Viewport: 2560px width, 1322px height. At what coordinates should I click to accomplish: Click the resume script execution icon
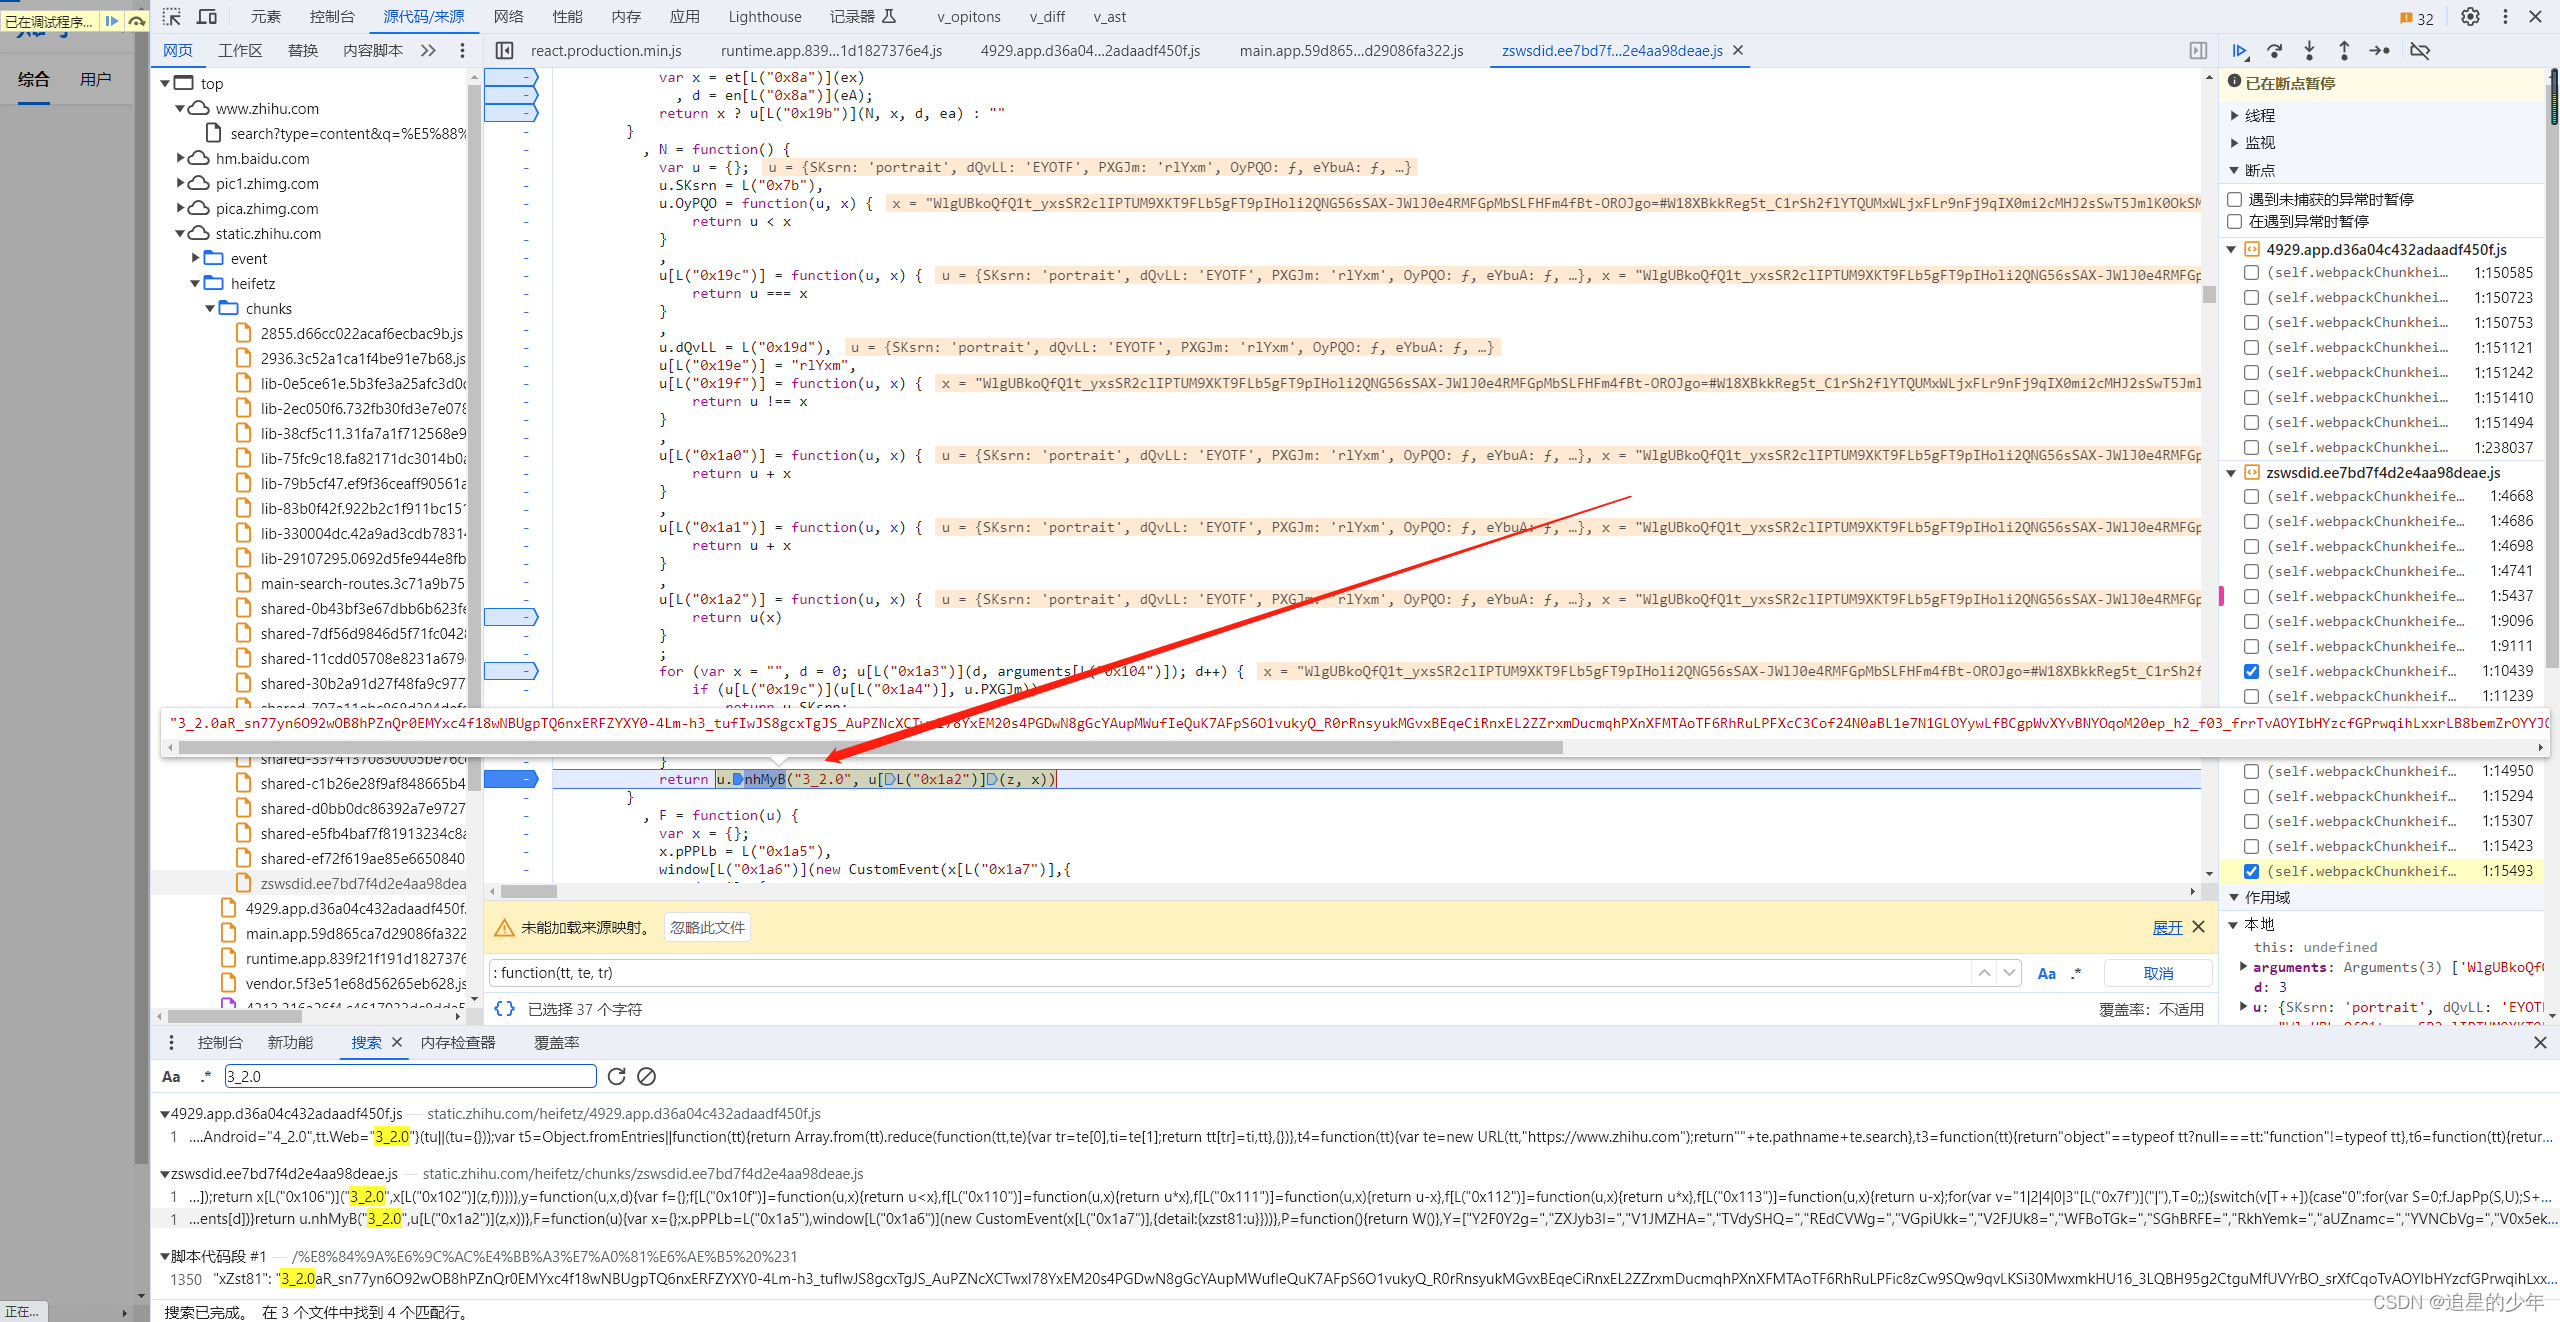[2240, 50]
